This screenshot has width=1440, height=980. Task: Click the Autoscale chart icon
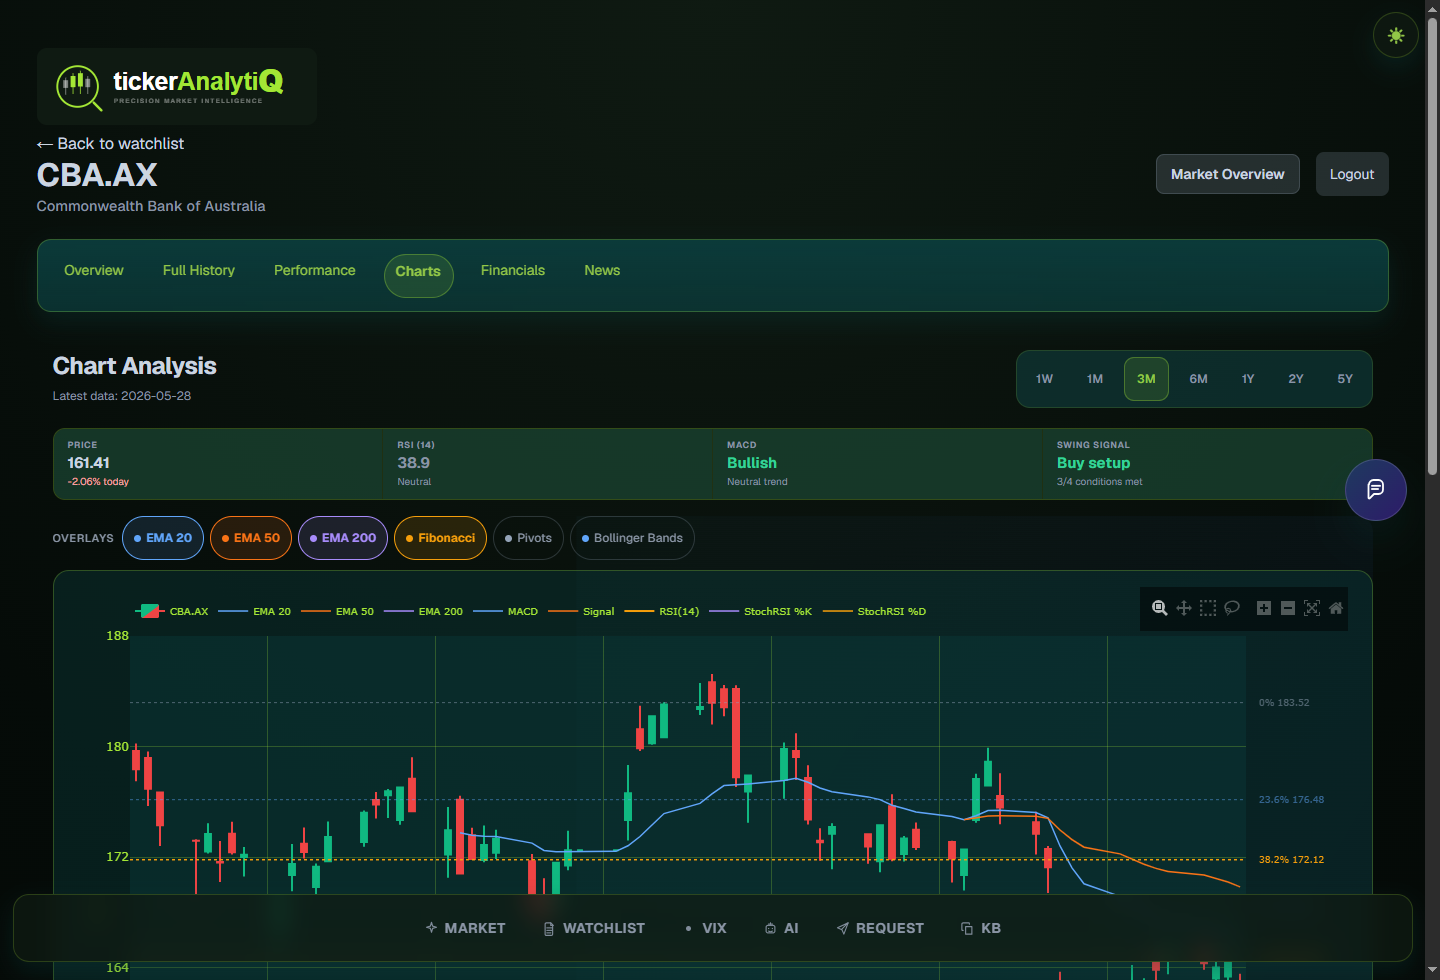click(x=1312, y=608)
